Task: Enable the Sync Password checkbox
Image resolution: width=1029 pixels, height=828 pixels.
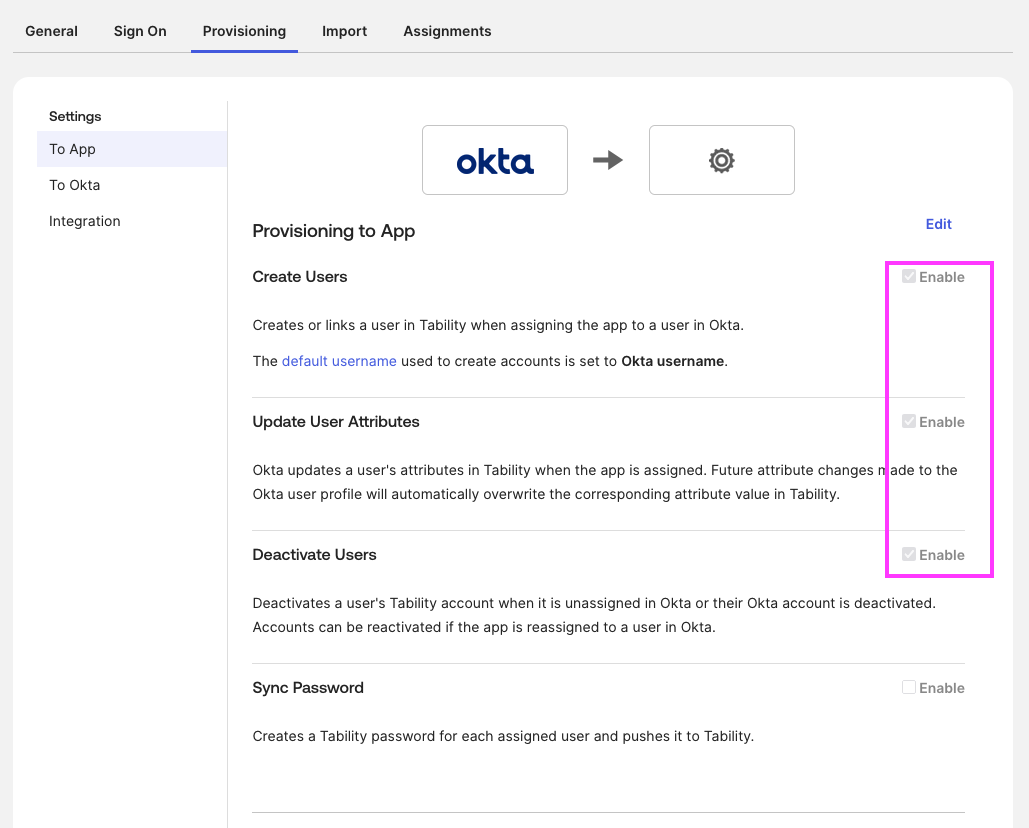Action: coord(909,688)
